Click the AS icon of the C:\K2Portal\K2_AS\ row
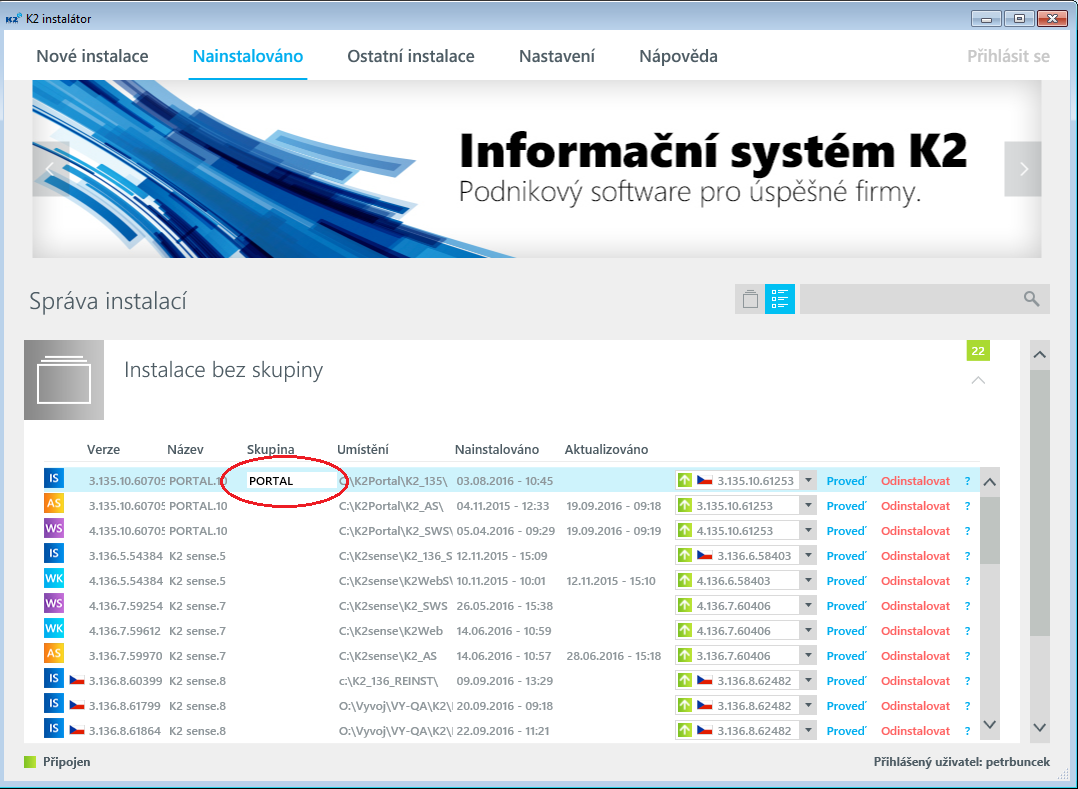This screenshot has width=1078, height=789. click(54, 503)
